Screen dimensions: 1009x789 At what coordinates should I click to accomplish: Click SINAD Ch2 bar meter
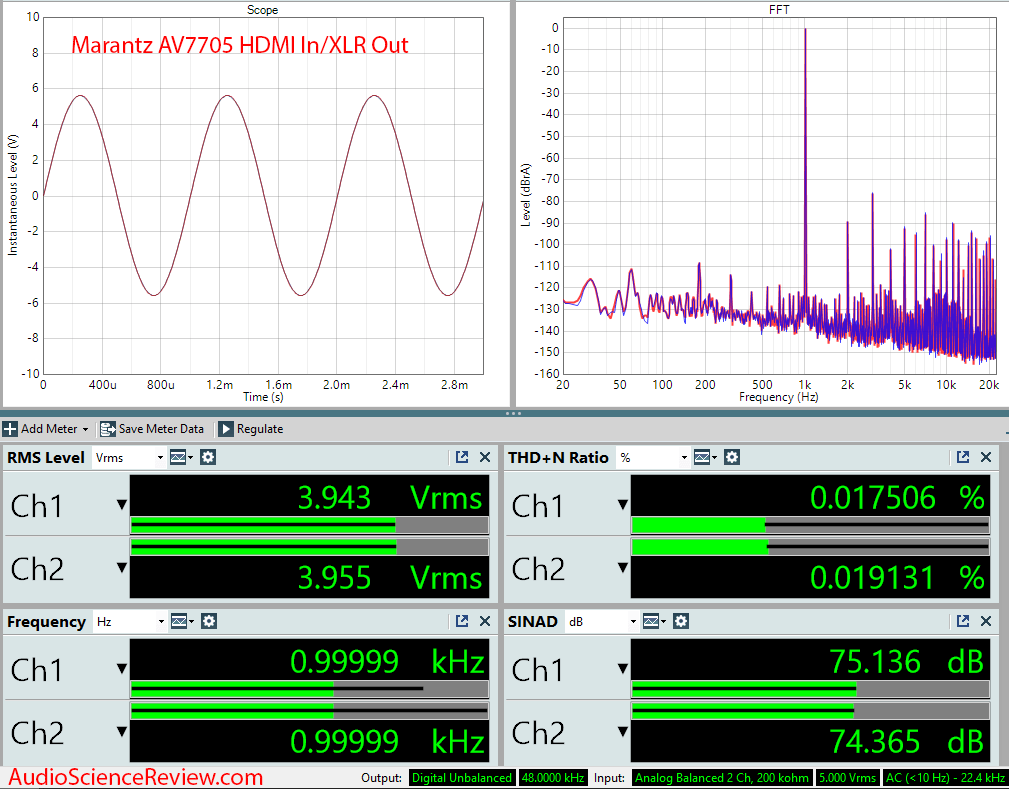coord(810,711)
